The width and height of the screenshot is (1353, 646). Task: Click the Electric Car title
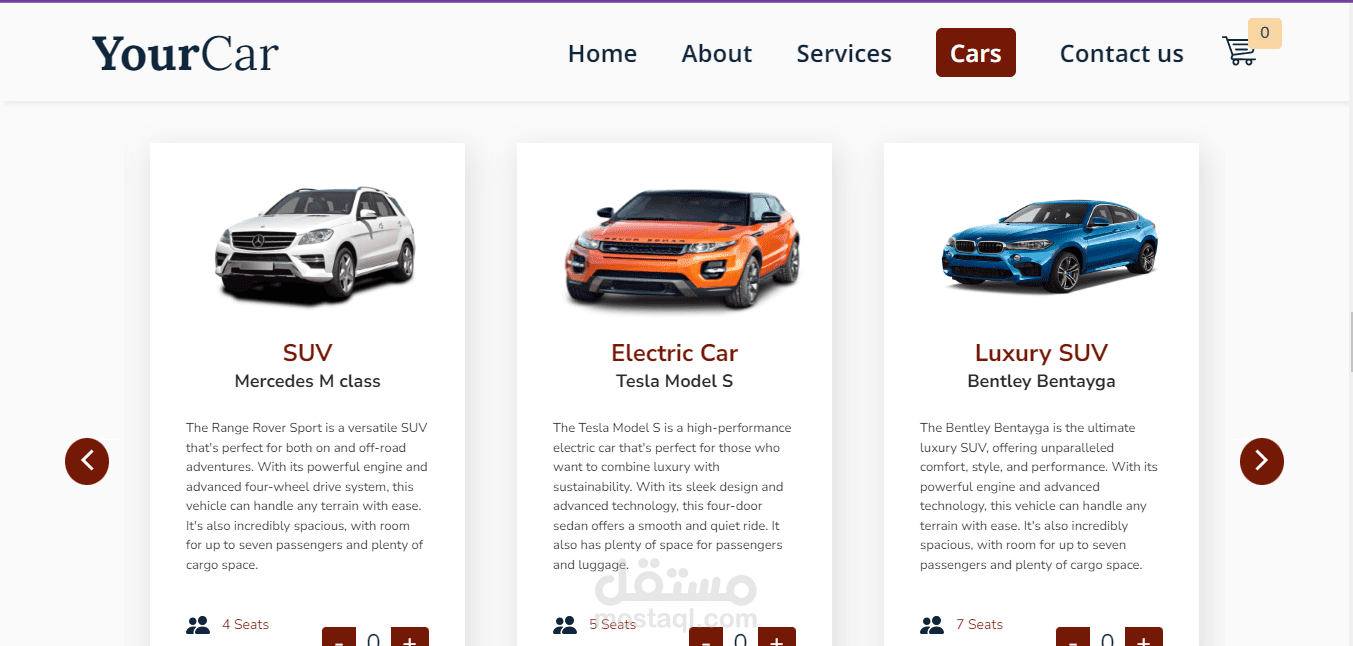tap(674, 353)
